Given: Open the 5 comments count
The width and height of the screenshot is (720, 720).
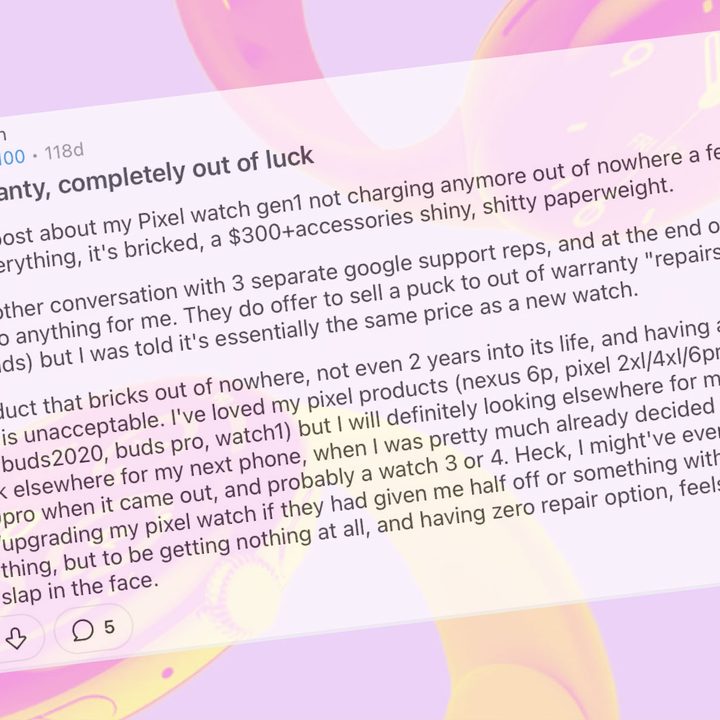Looking at the screenshot, I should (x=109, y=627).
